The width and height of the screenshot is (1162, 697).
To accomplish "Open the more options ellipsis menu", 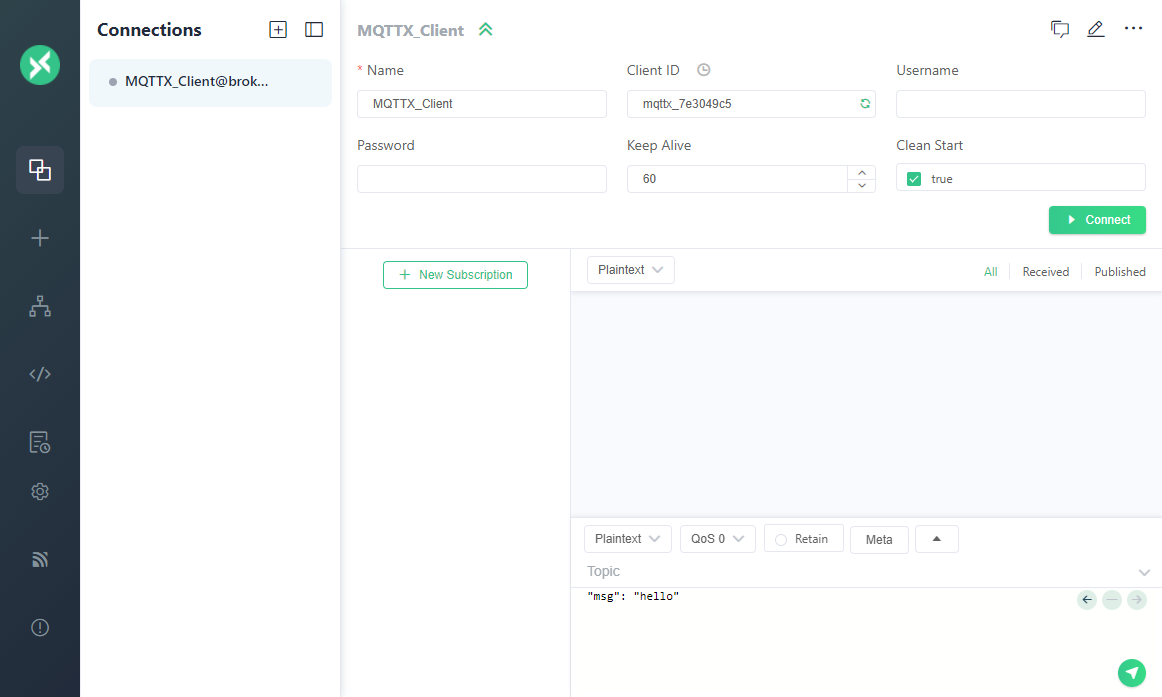I will [x=1133, y=28].
